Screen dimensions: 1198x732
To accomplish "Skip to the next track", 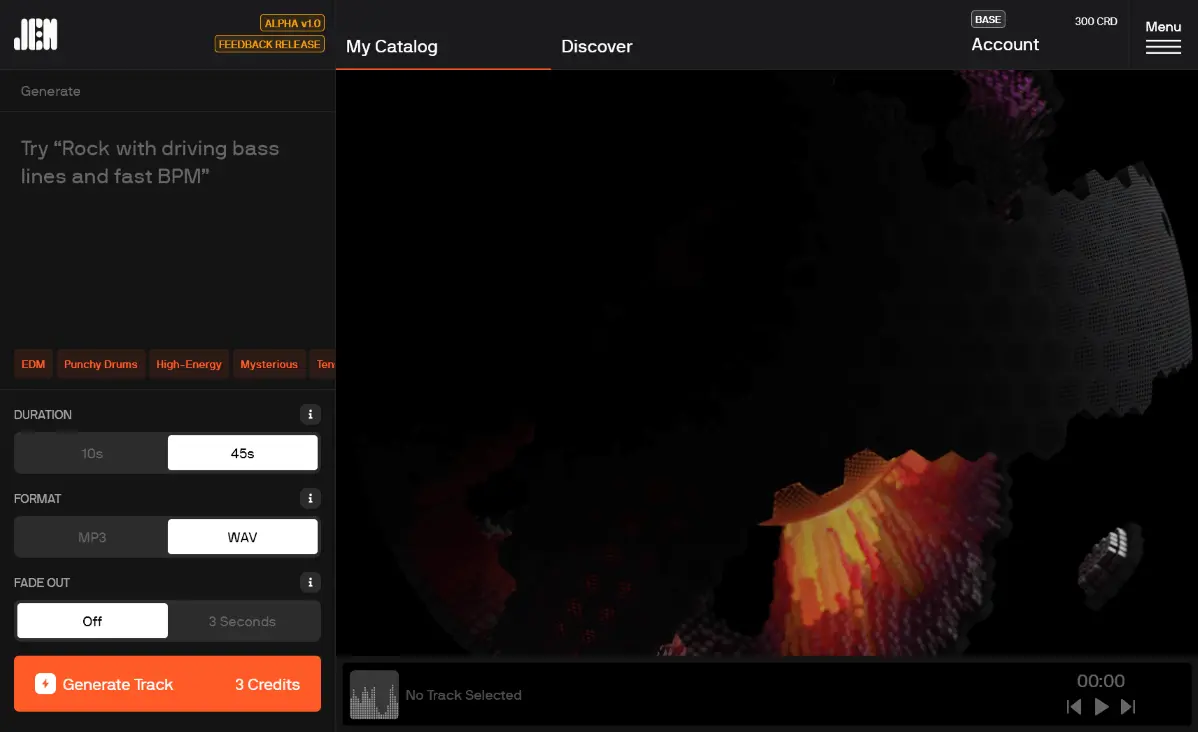I will click(1128, 707).
